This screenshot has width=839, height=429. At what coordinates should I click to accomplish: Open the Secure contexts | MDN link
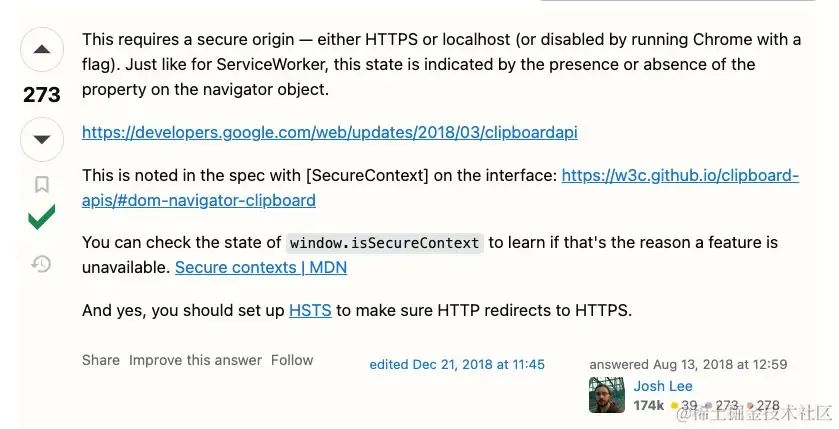click(260, 267)
